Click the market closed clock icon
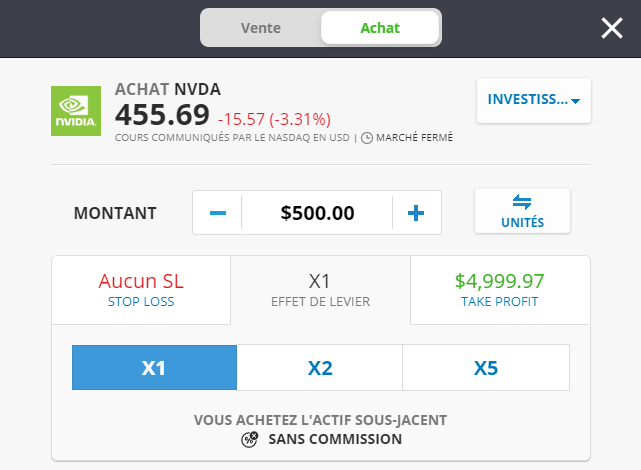This screenshot has height=470, width=641. 366,137
